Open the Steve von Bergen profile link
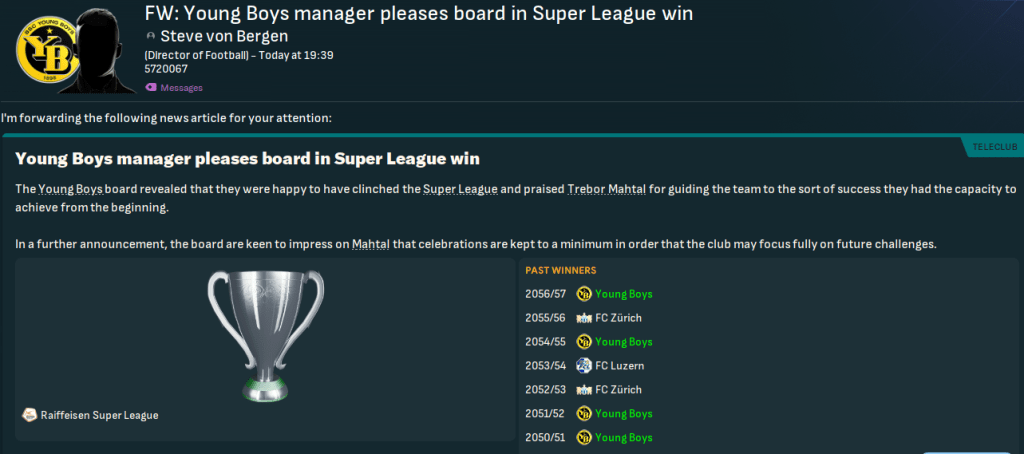 218,36
